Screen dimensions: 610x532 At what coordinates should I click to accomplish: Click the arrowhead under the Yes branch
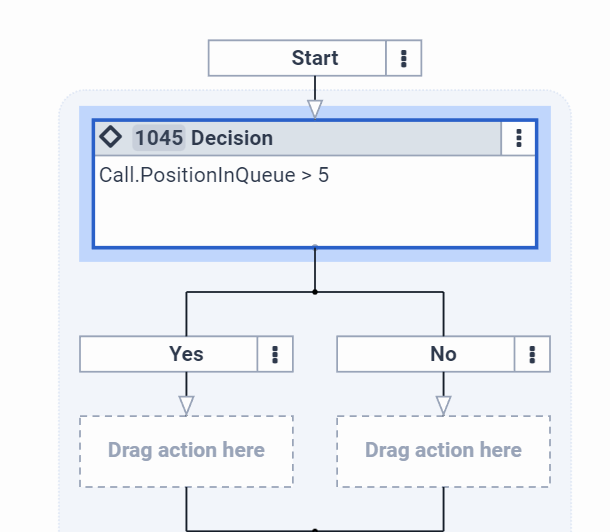point(186,405)
